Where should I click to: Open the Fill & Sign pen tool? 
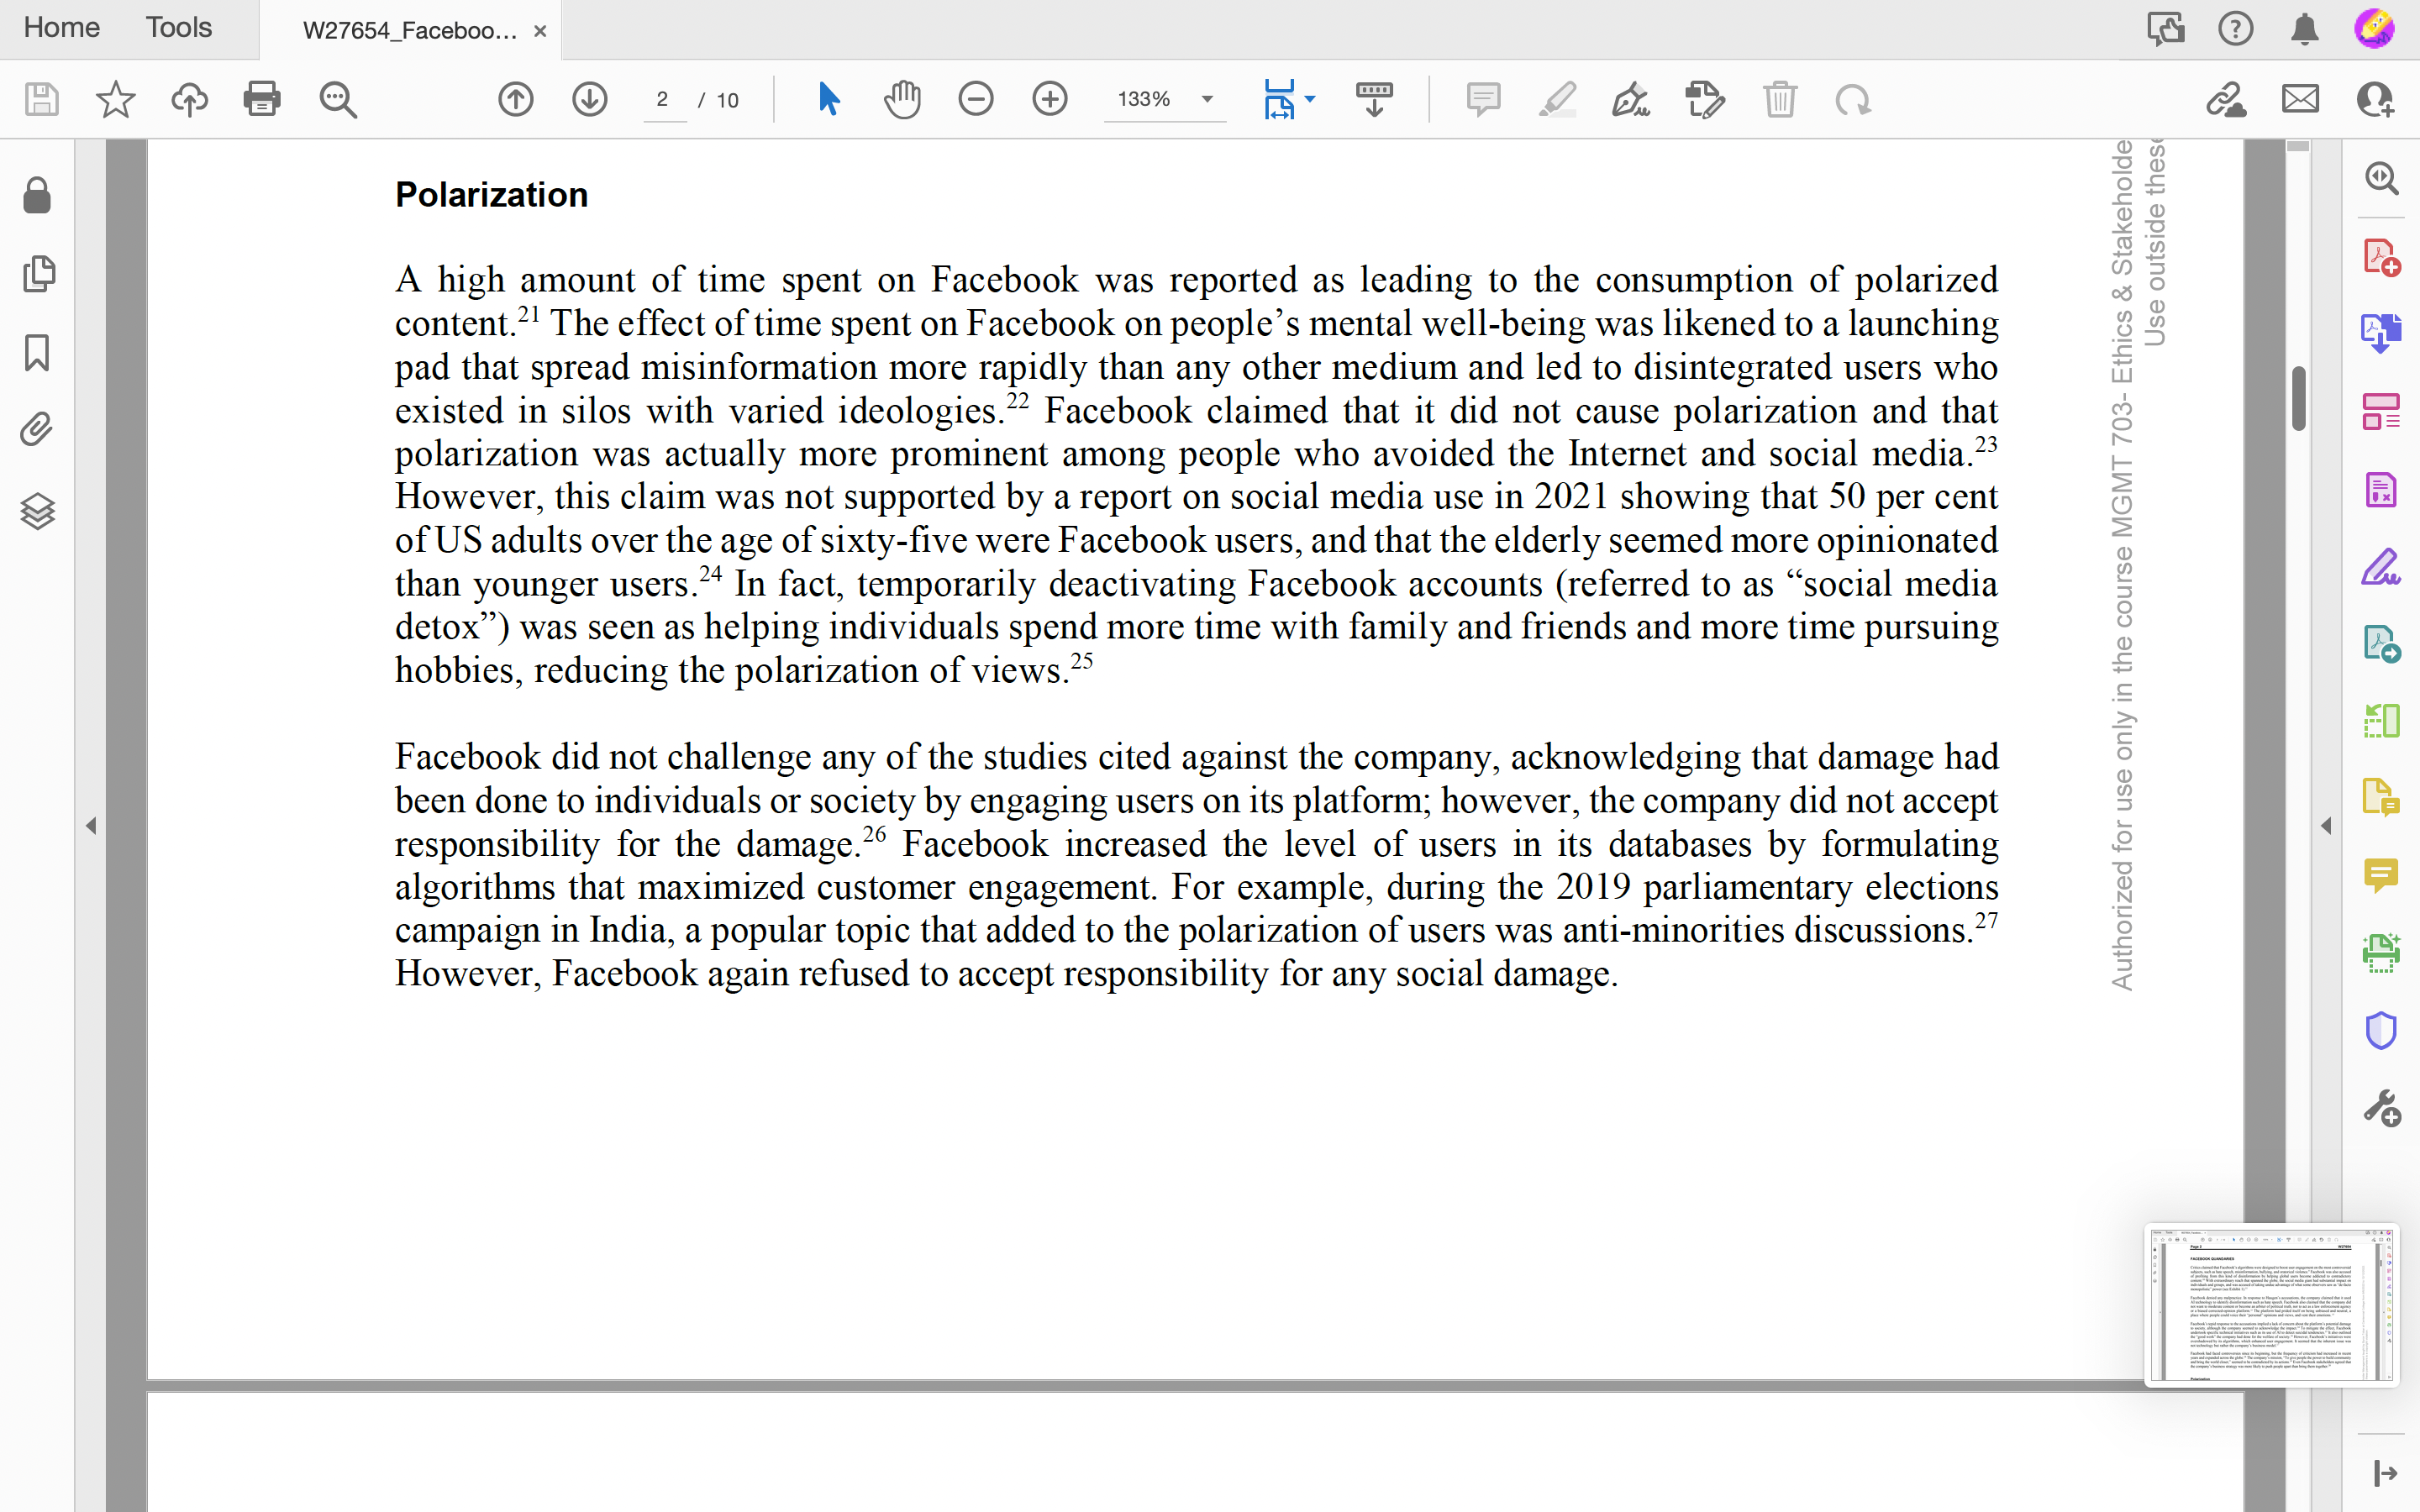tap(1630, 99)
